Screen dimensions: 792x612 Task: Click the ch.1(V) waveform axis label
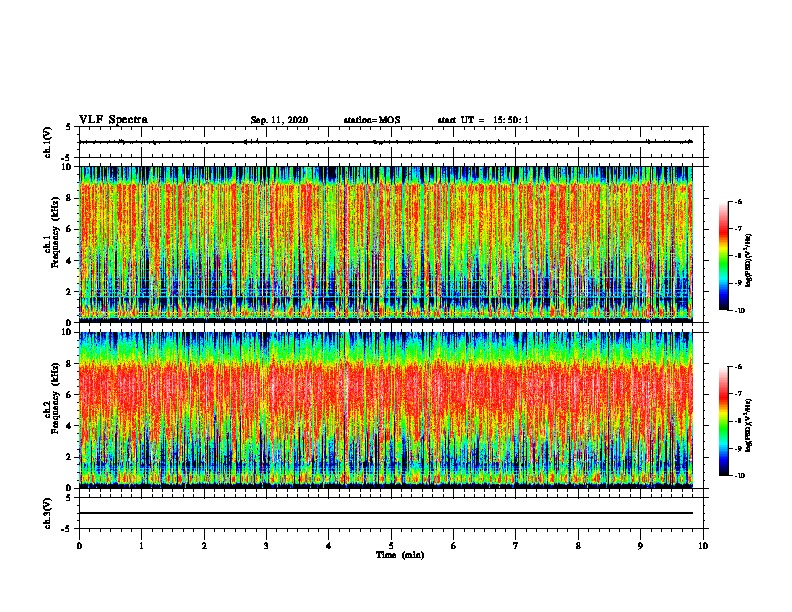click(48, 142)
